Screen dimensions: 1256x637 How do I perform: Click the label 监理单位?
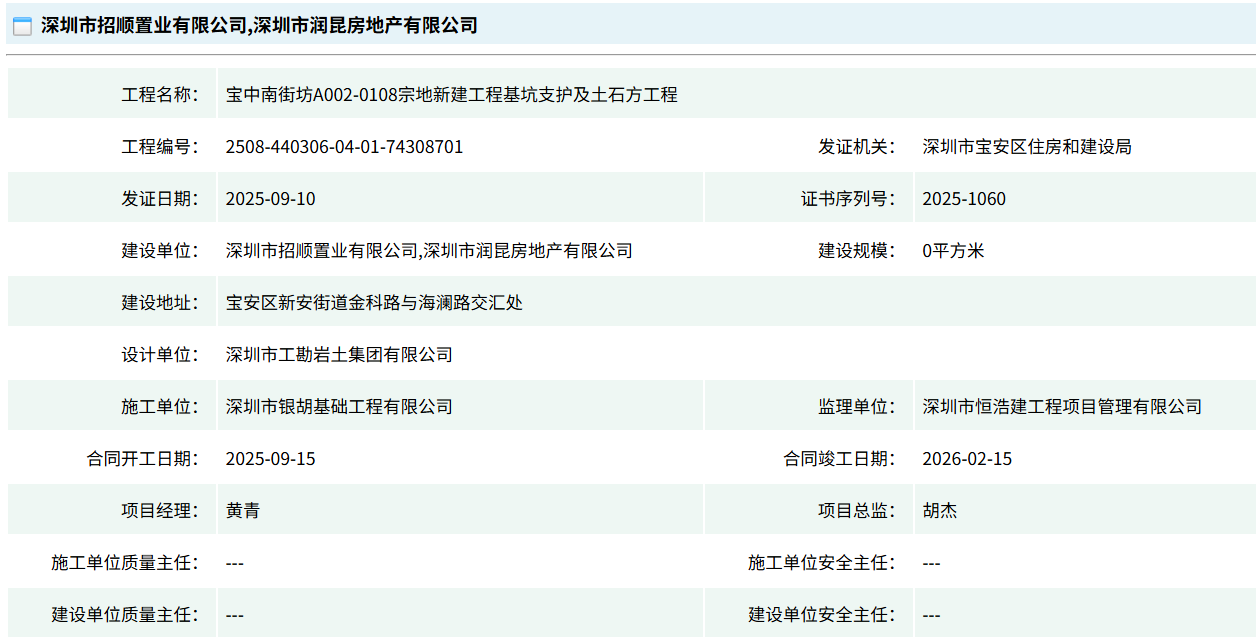[x=857, y=407]
